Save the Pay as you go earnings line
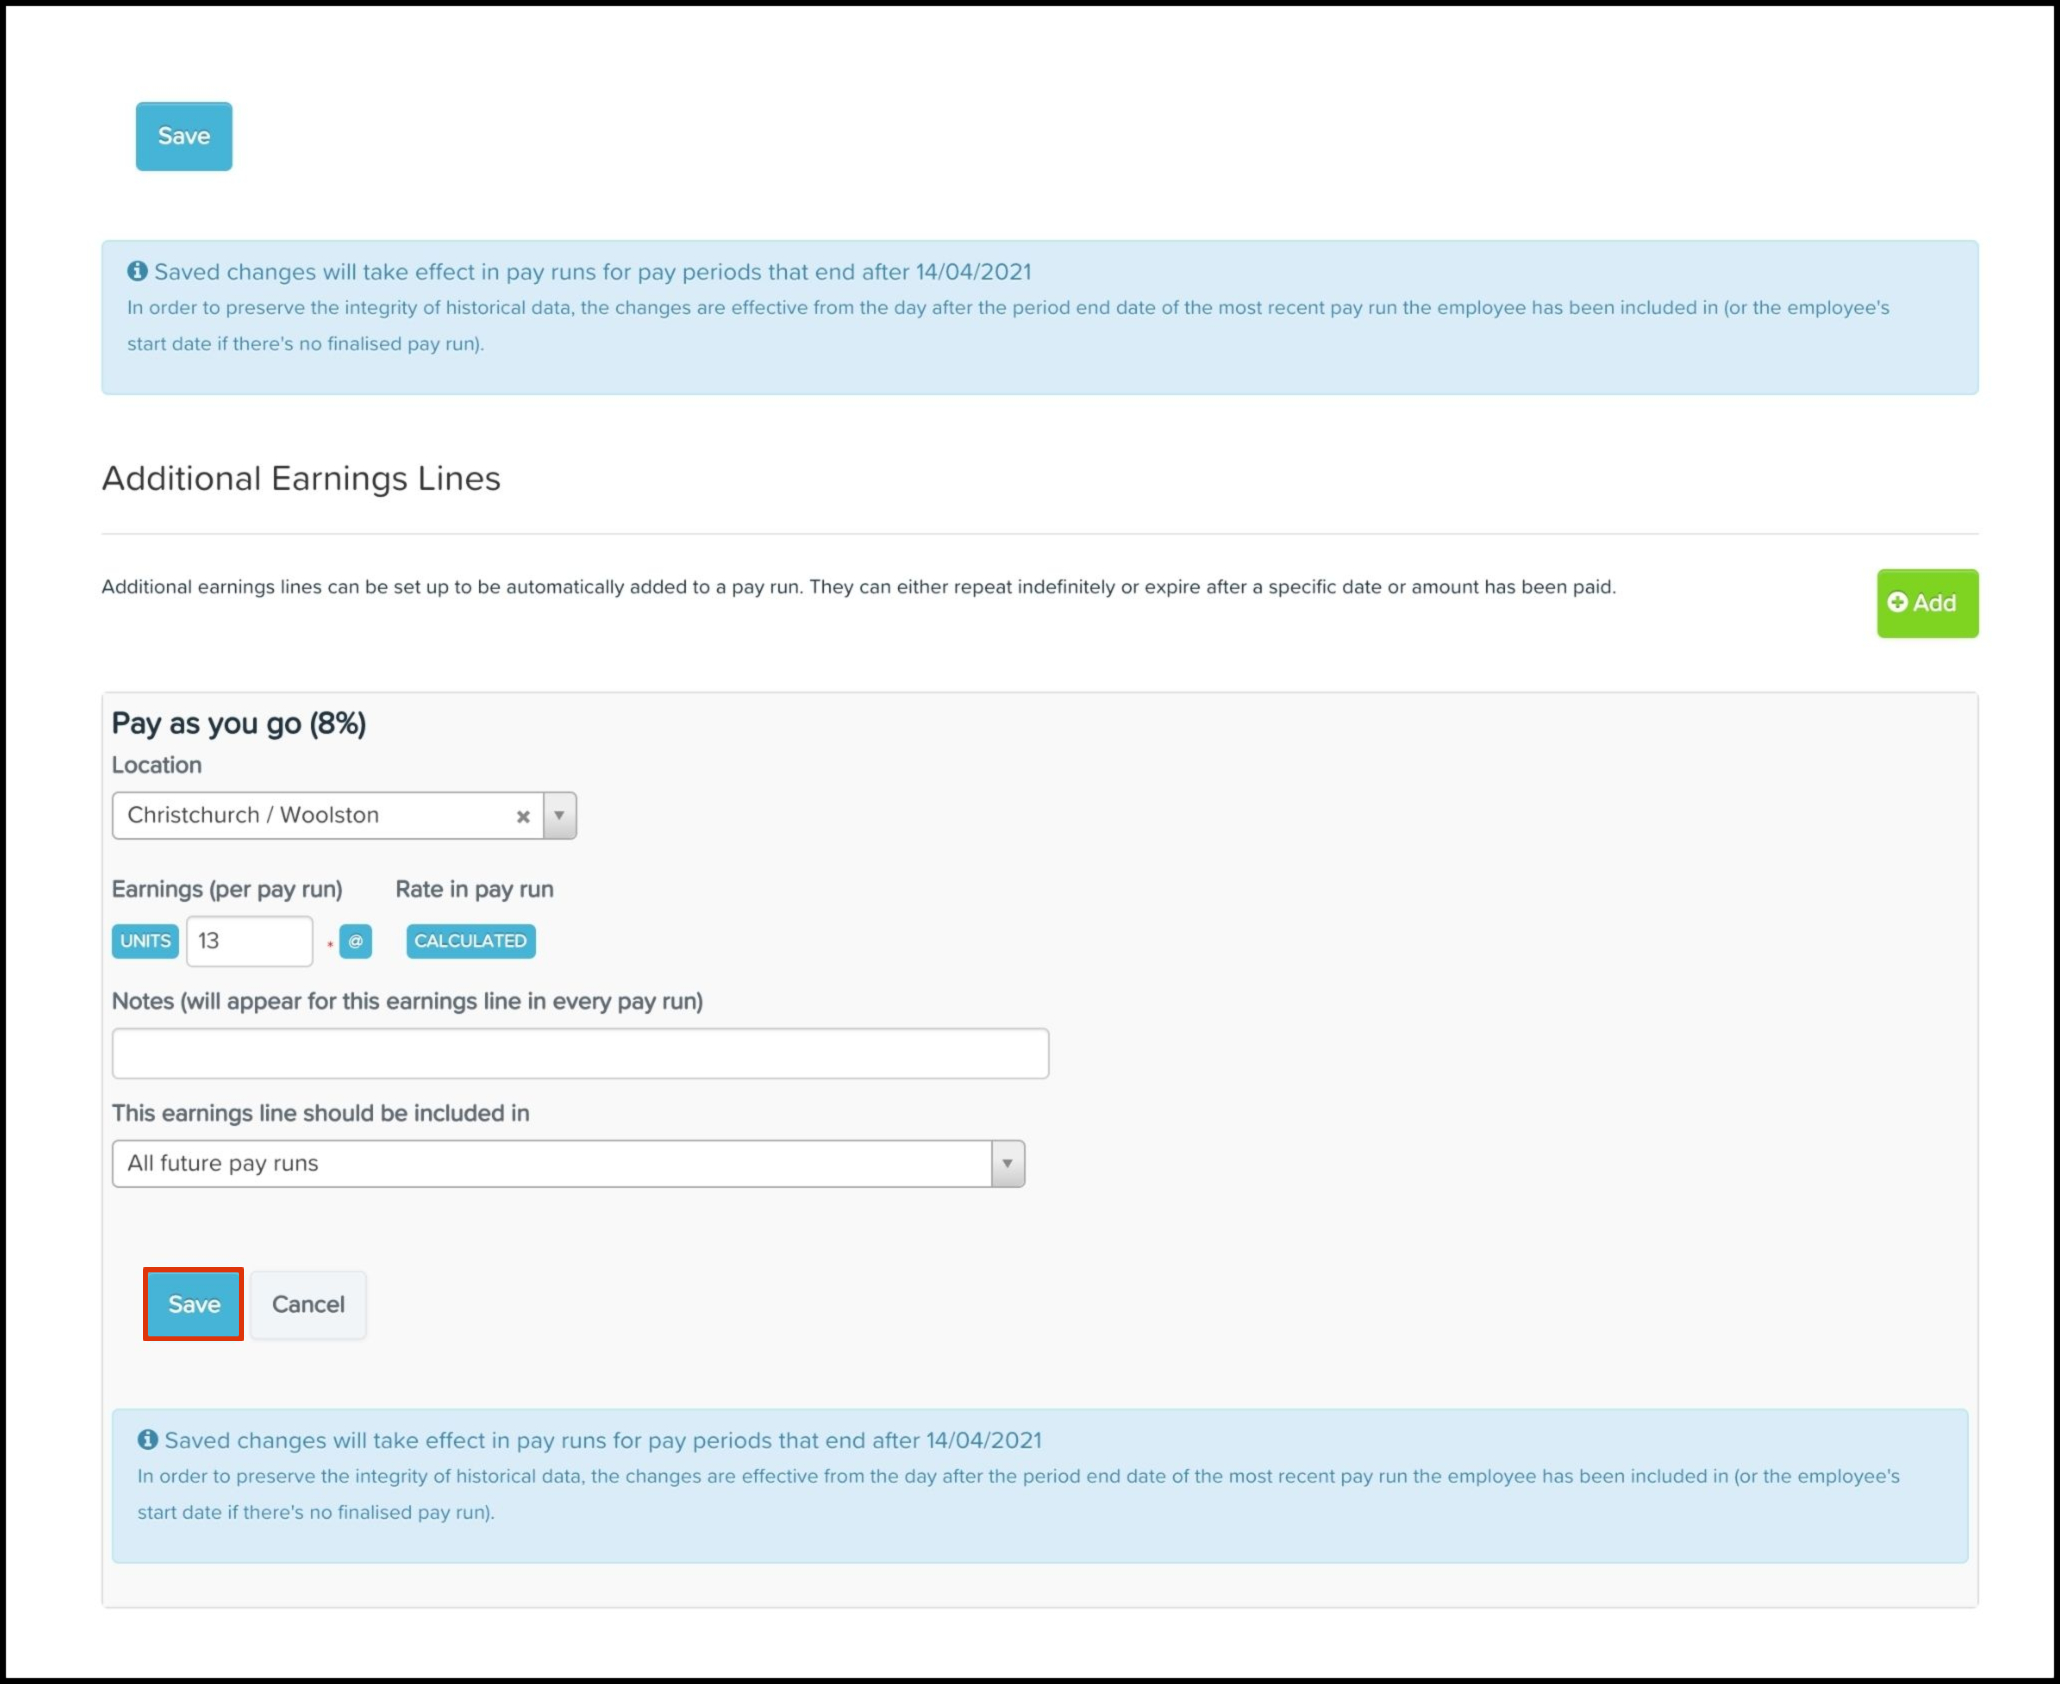 pyautogui.click(x=193, y=1304)
